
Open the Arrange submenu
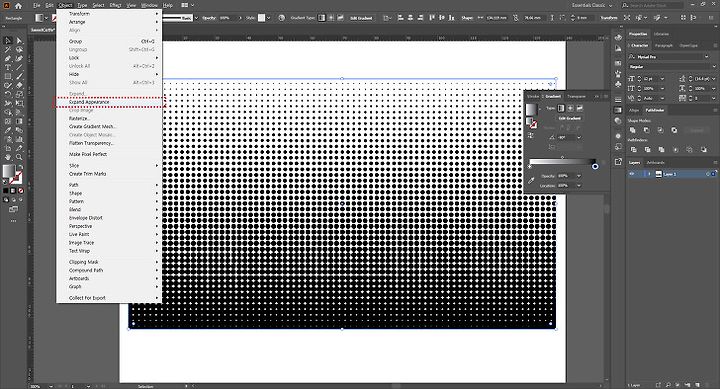pyautogui.click(x=109, y=22)
